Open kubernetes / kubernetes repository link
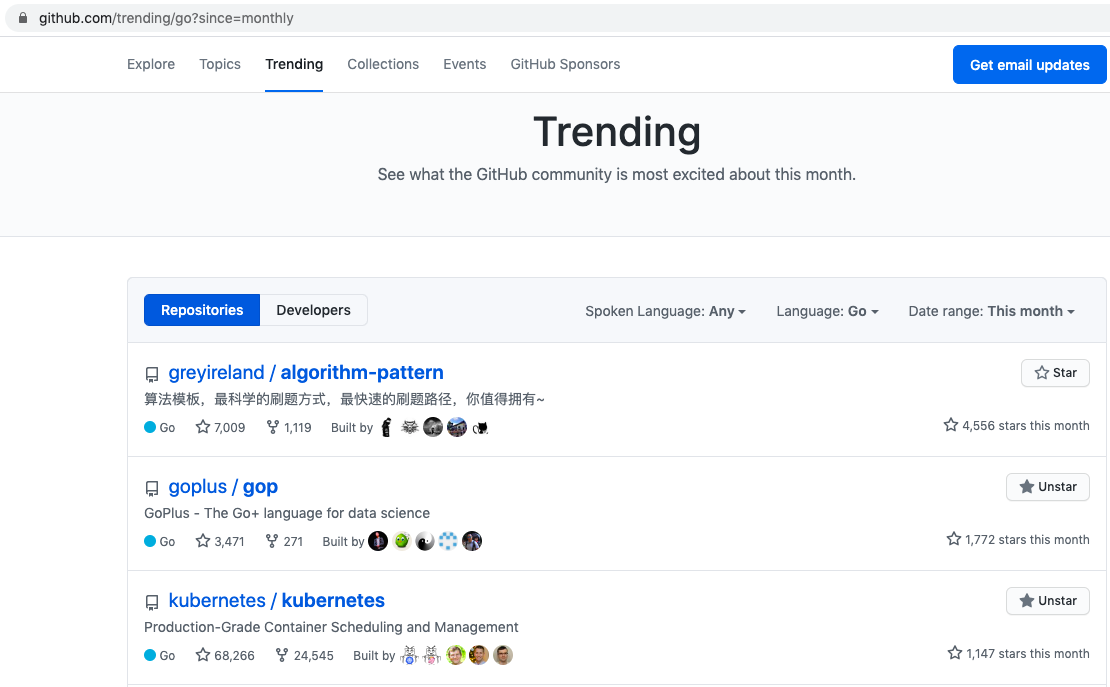Screen dimensions: 1110x687 pos(277,601)
